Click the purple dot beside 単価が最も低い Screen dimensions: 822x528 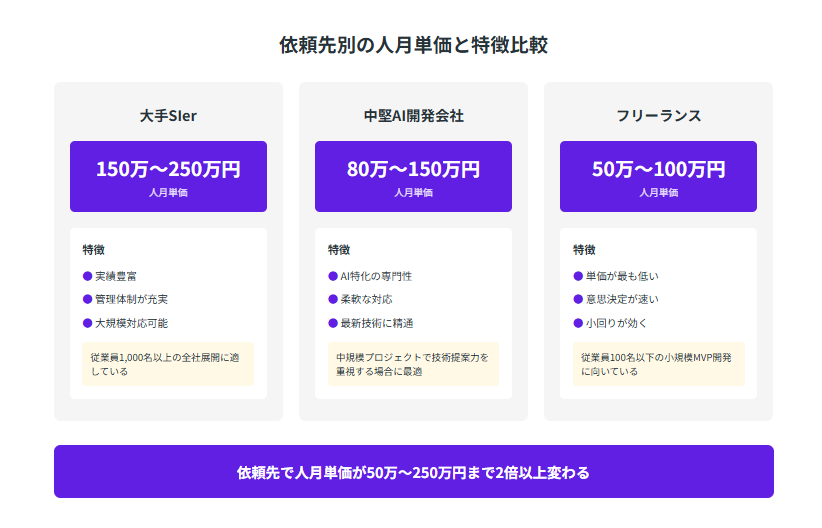tap(578, 275)
